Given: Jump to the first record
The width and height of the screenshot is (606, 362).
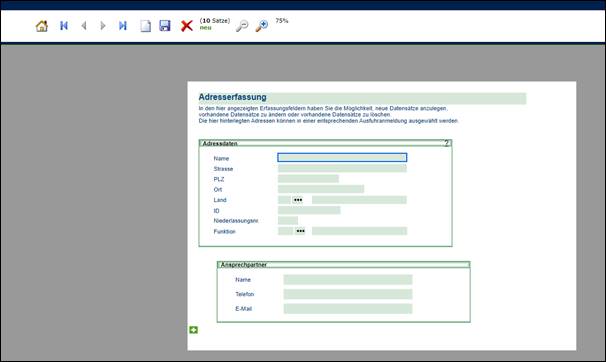Looking at the screenshot, I should click(64, 25).
